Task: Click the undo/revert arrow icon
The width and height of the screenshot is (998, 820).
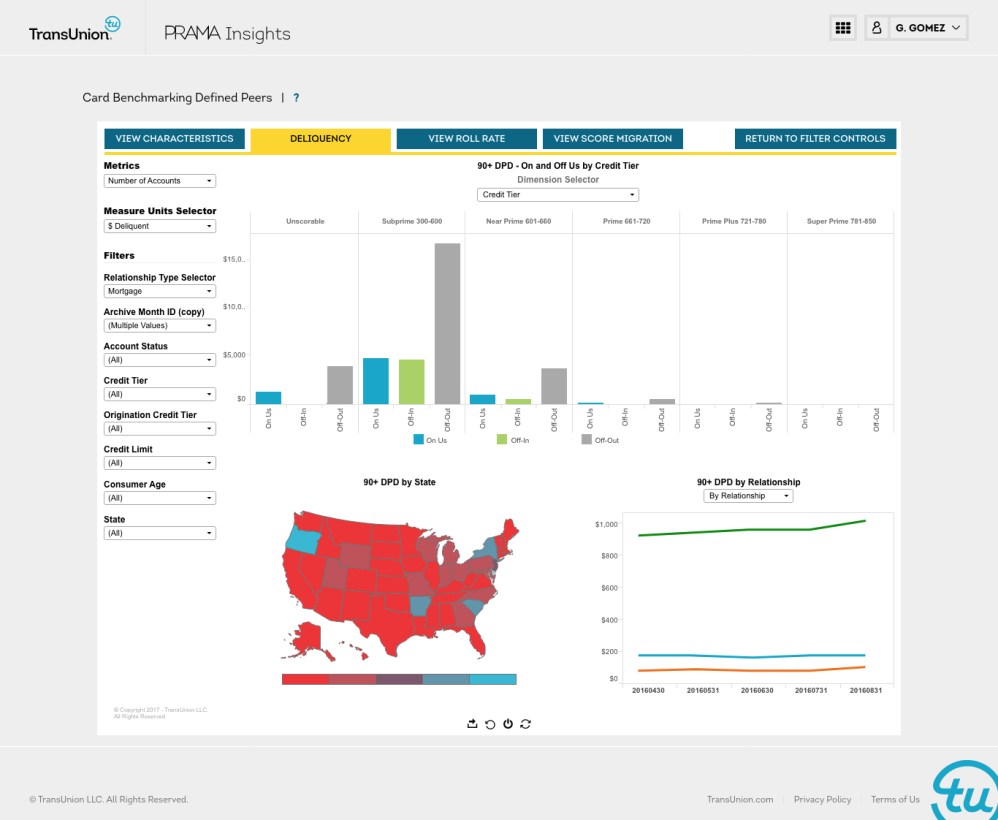Action: [x=490, y=723]
